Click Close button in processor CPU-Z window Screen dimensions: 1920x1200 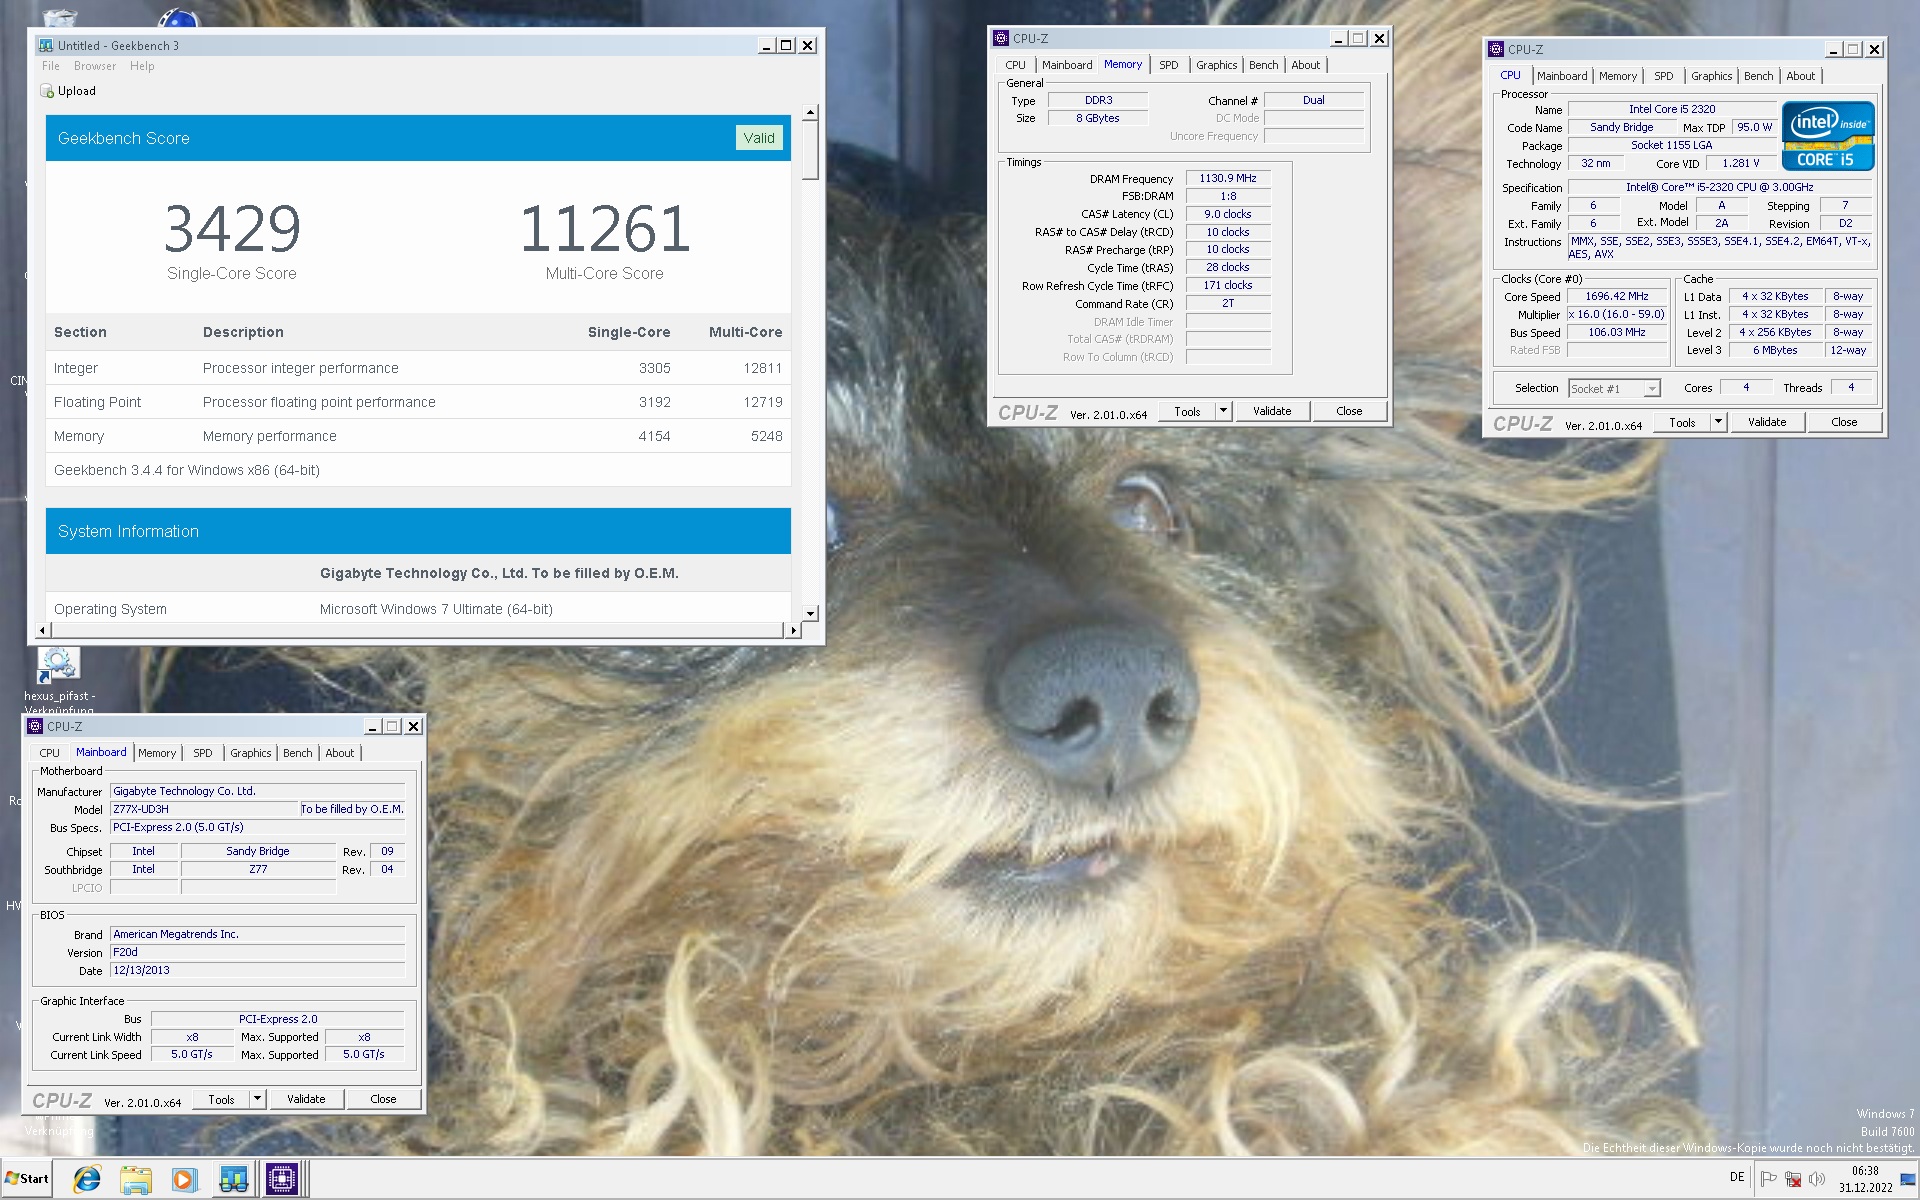tap(1844, 422)
